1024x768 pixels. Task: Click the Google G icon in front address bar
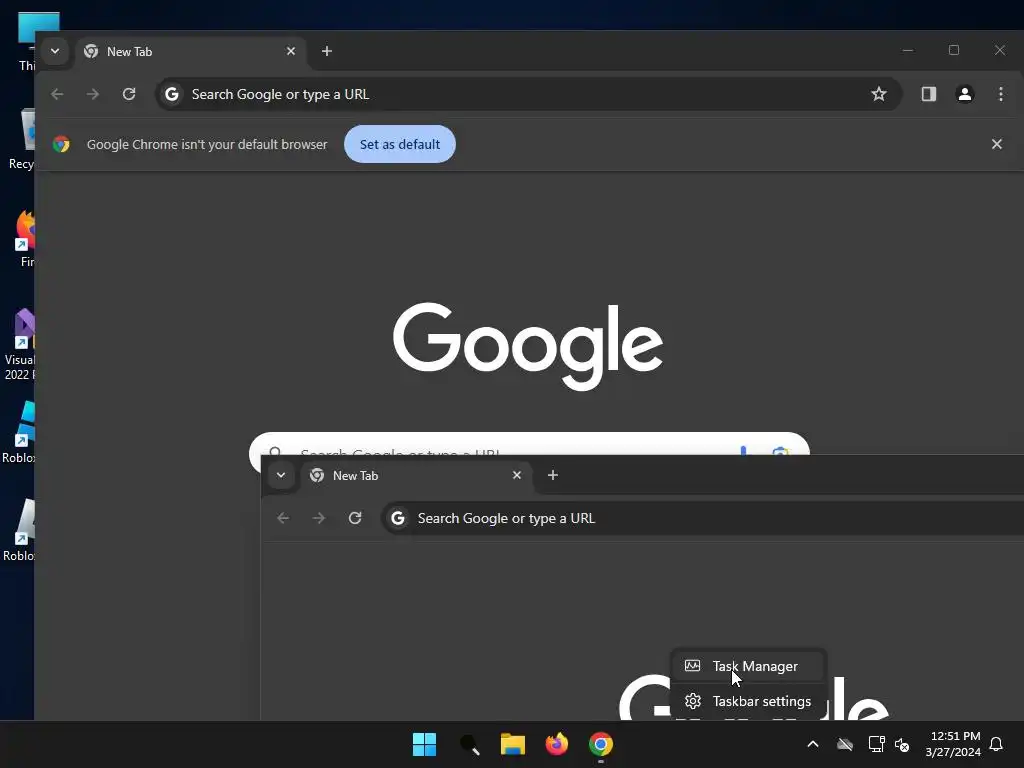click(398, 518)
